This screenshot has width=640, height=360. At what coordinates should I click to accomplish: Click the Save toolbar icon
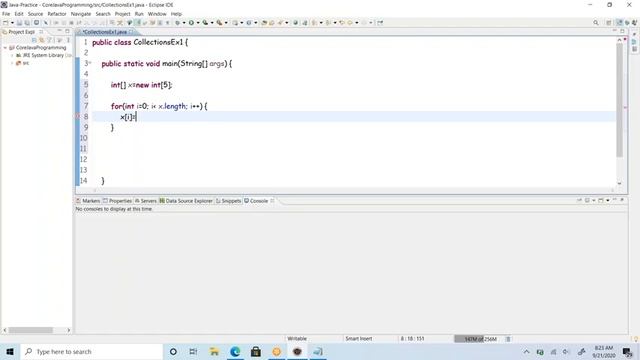(x=19, y=22)
